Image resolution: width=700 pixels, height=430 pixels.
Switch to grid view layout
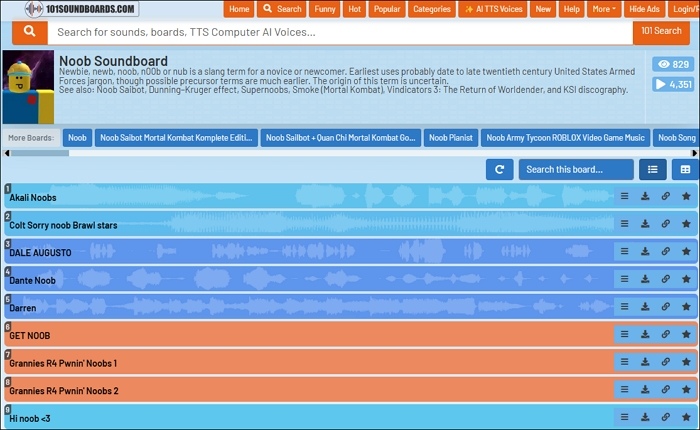pos(685,170)
